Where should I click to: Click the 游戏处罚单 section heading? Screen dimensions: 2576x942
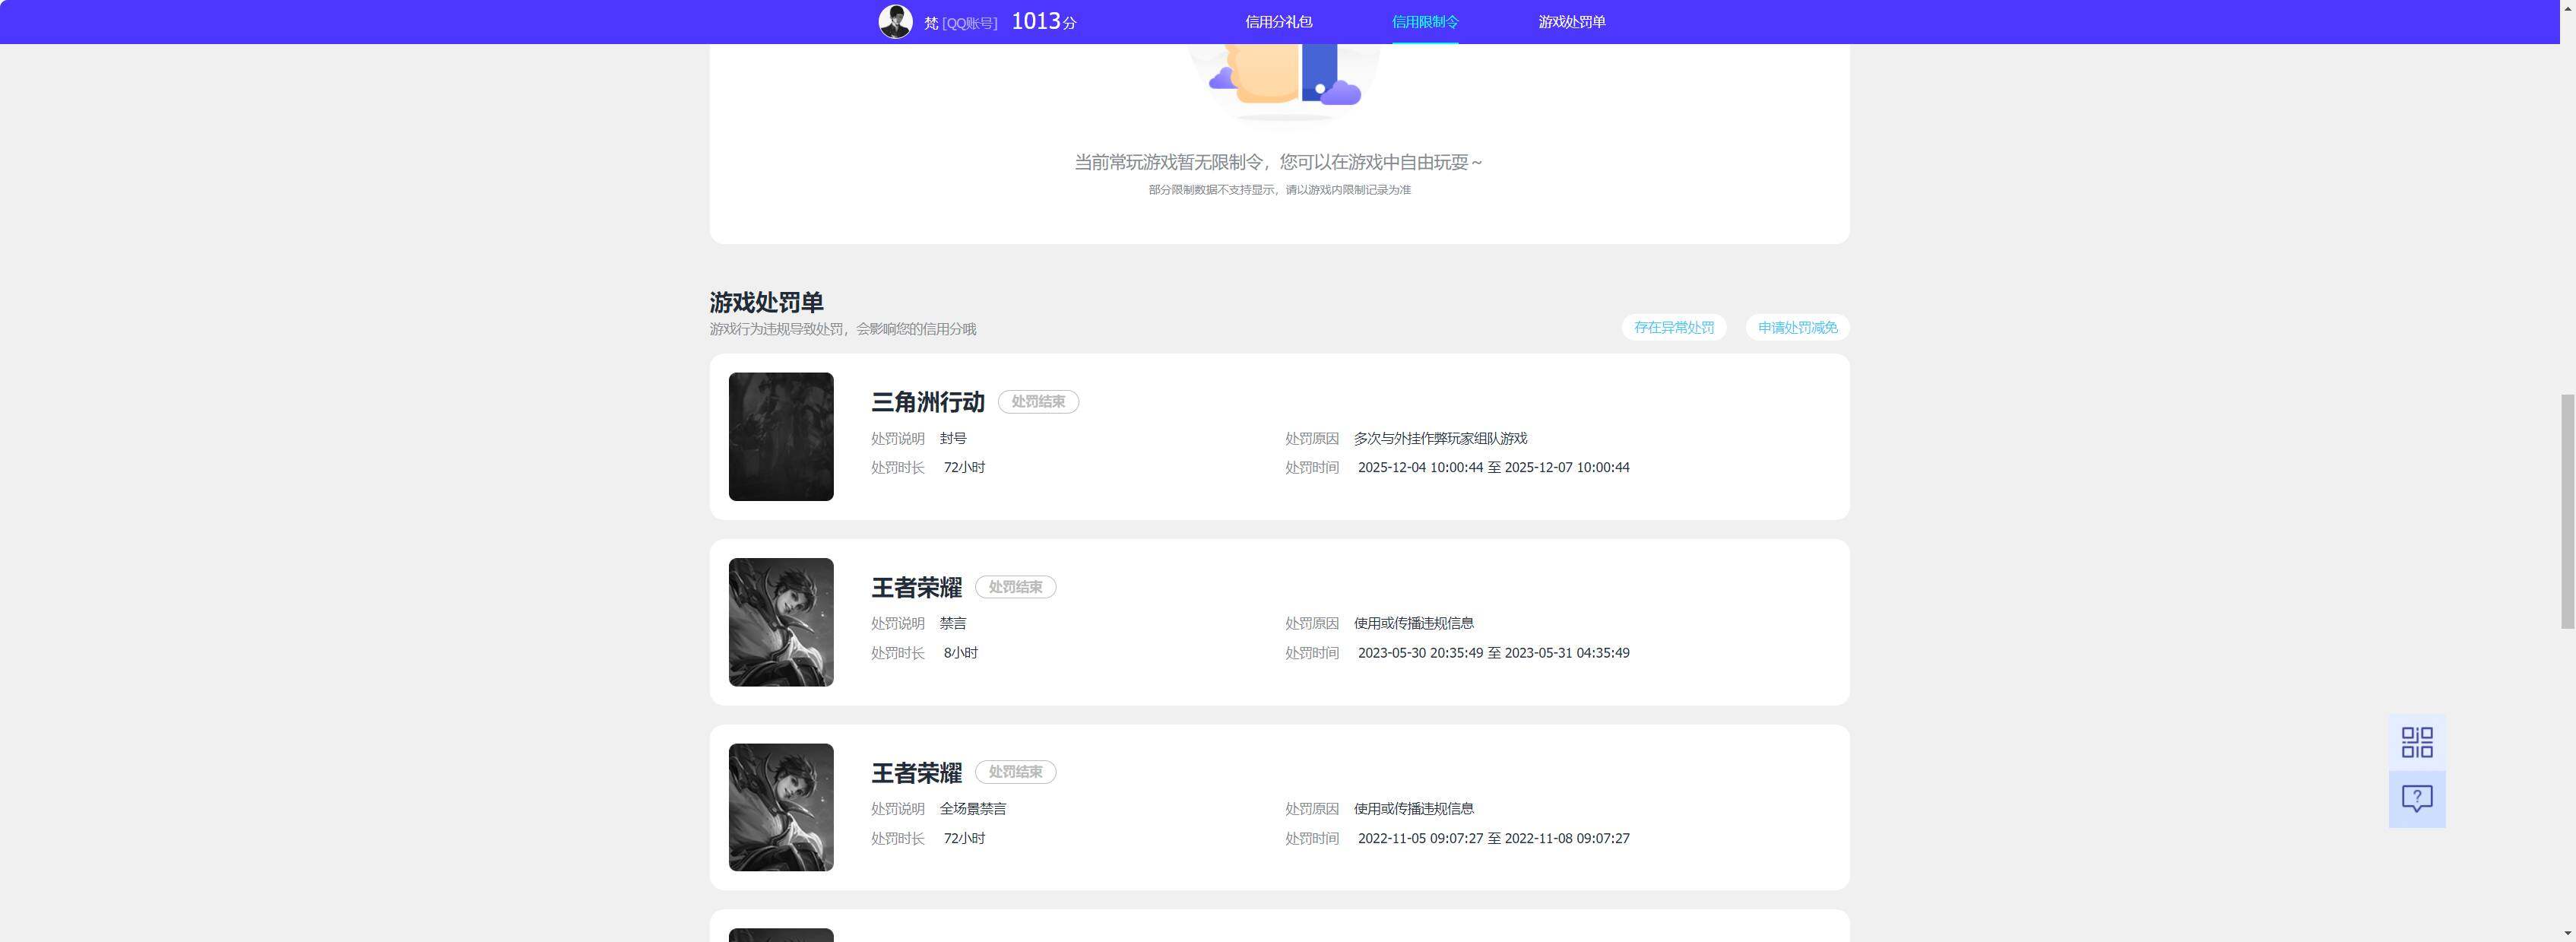(x=767, y=302)
